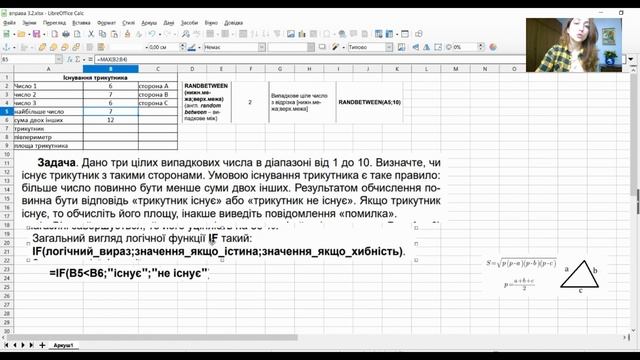Image resolution: width=640 pixels, height=360 pixels.
Task: Click the equals formula button
Action: pos(90,60)
